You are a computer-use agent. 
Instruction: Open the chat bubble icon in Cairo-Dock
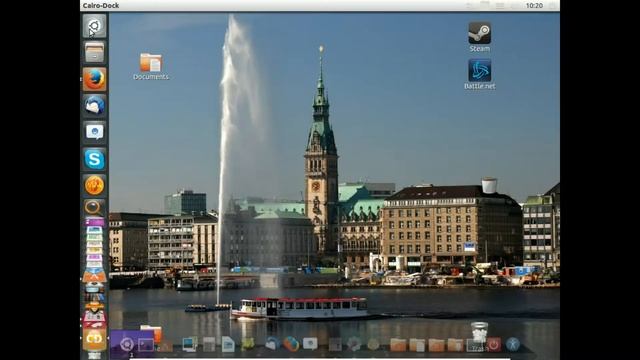pos(310,344)
